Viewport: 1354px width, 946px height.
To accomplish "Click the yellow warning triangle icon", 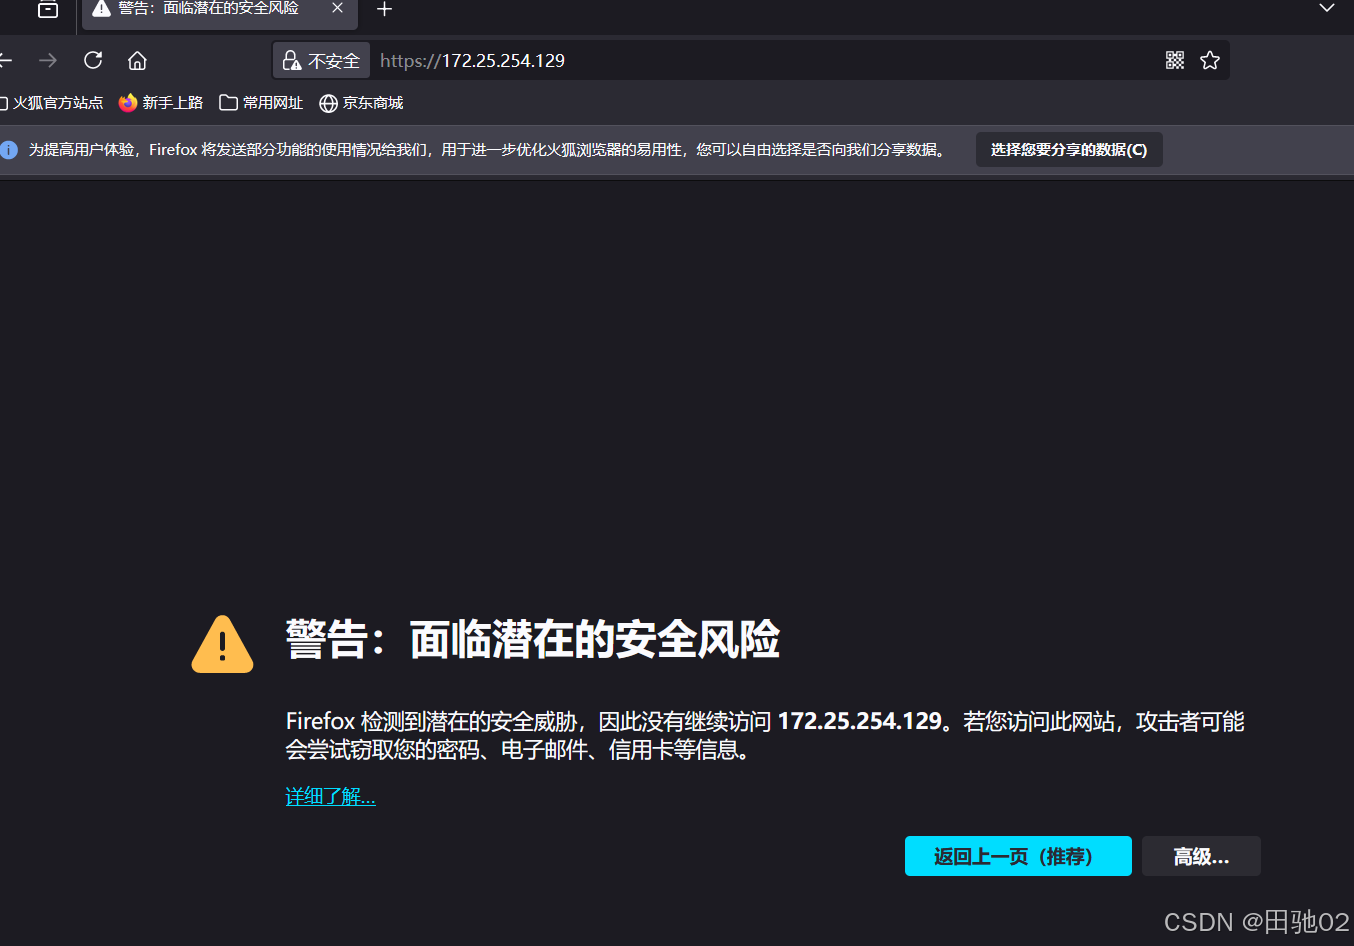I will (222, 644).
